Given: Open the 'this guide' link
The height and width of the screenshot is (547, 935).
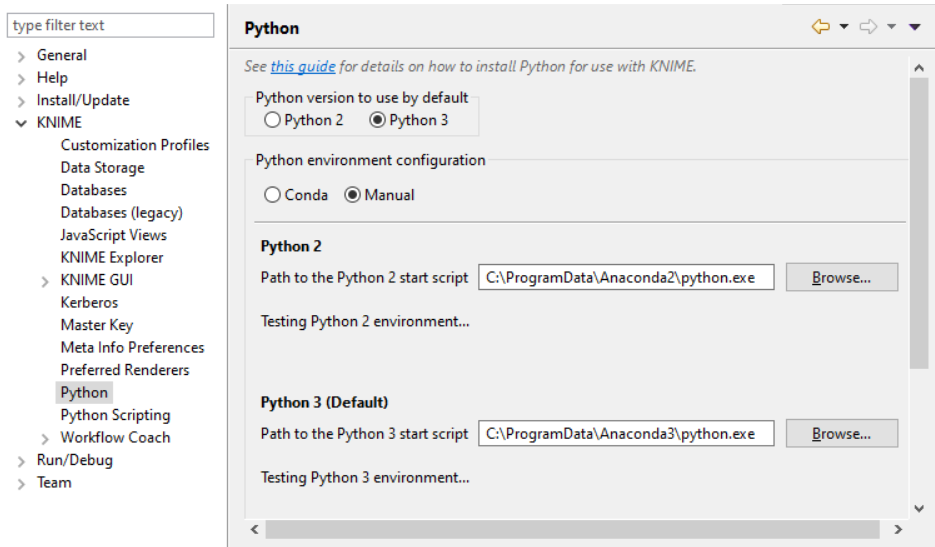Looking at the screenshot, I should pos(303,67).
